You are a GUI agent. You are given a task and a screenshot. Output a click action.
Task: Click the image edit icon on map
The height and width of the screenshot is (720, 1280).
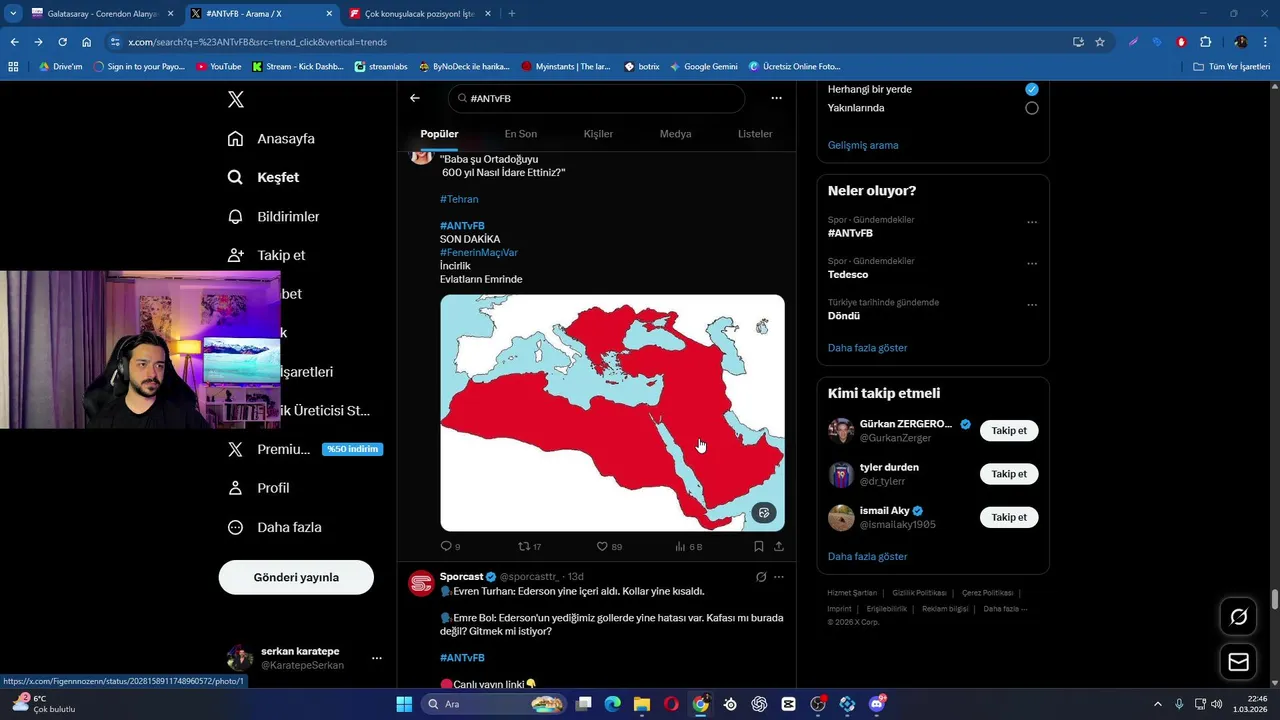764,513
